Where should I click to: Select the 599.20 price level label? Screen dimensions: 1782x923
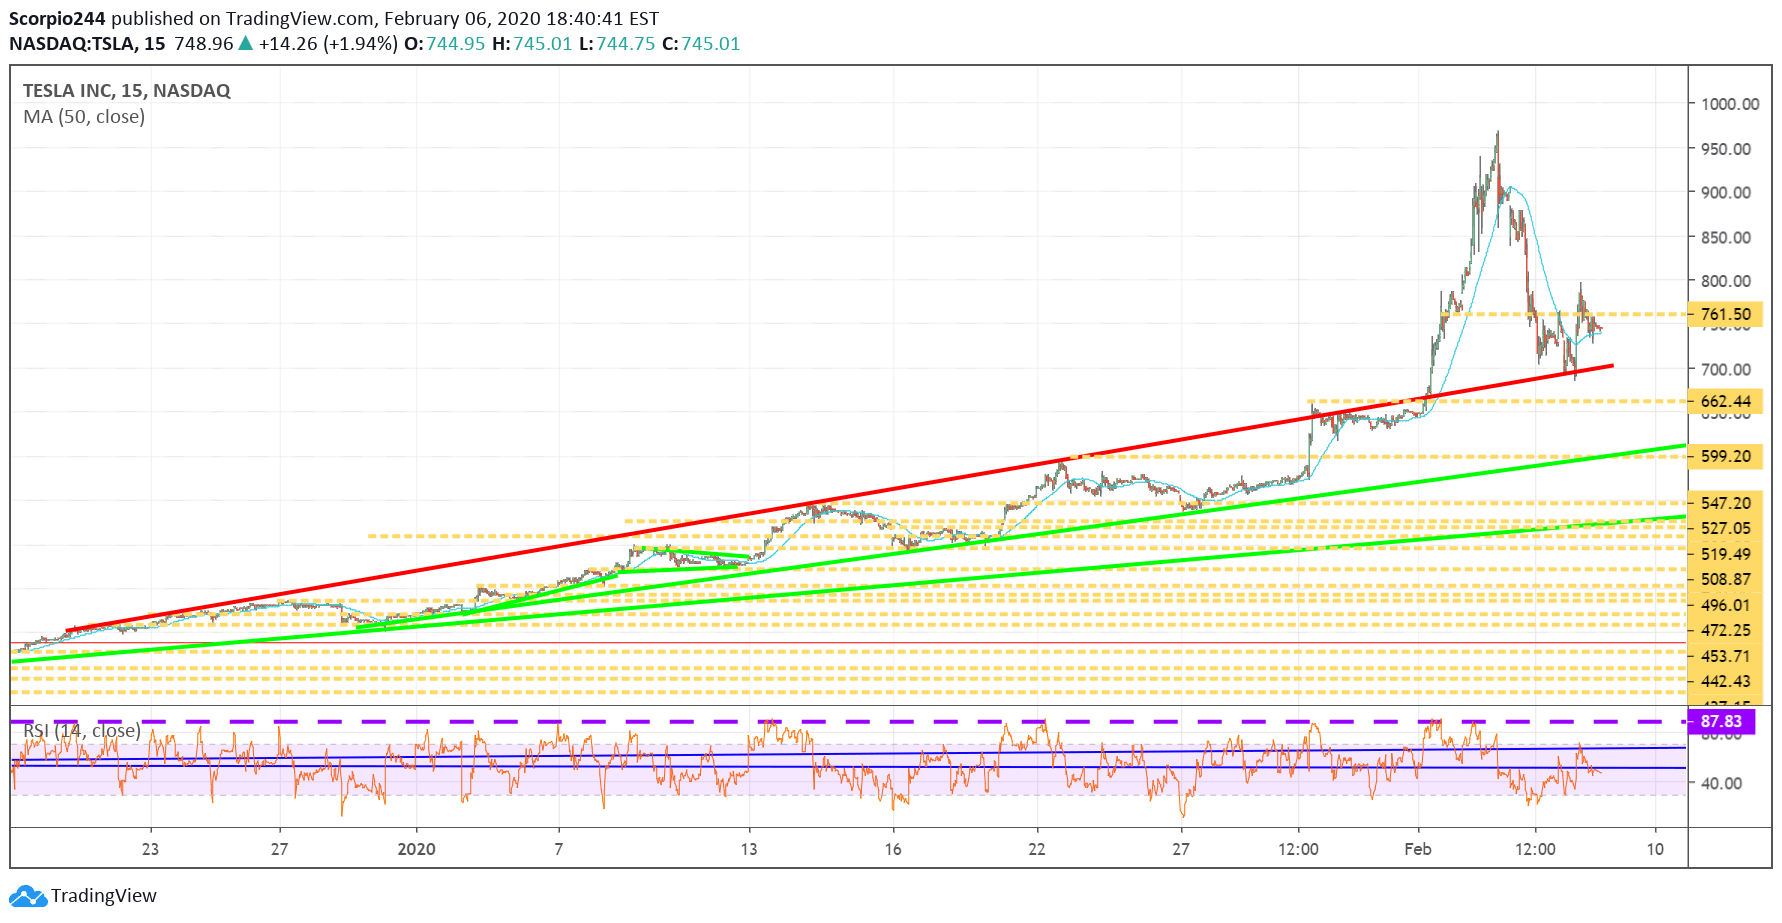[x=1725, y=456]
